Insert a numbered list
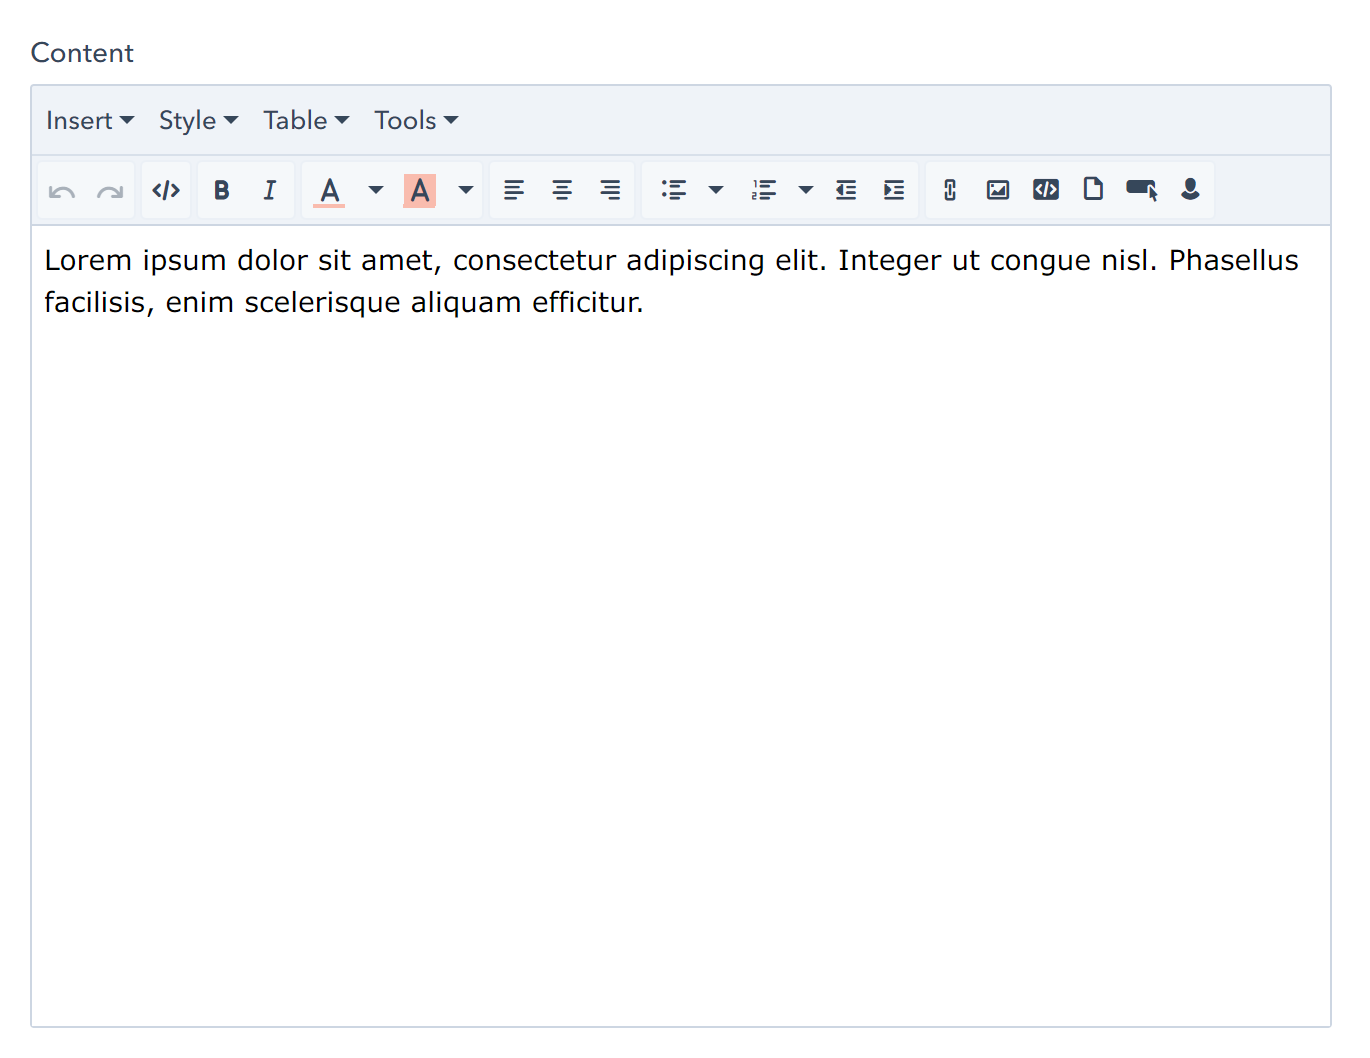 pyautogui.click(x=764, y=190)
